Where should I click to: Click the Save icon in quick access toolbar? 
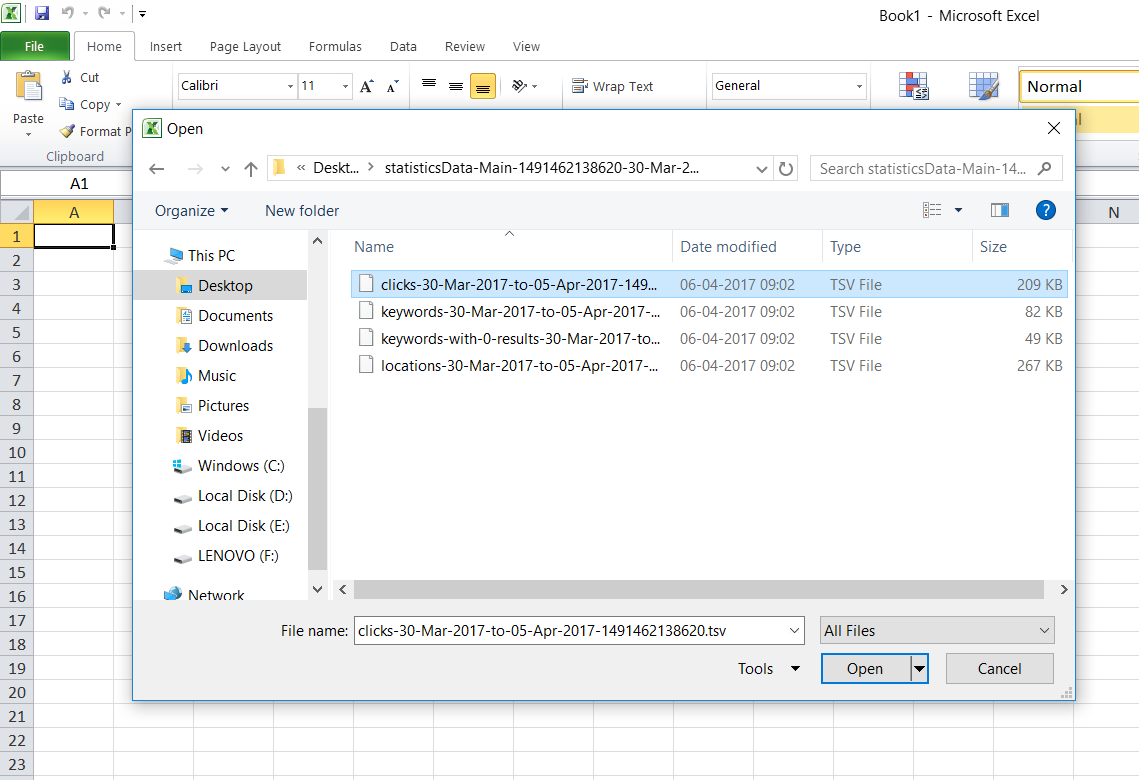[42, 13]
